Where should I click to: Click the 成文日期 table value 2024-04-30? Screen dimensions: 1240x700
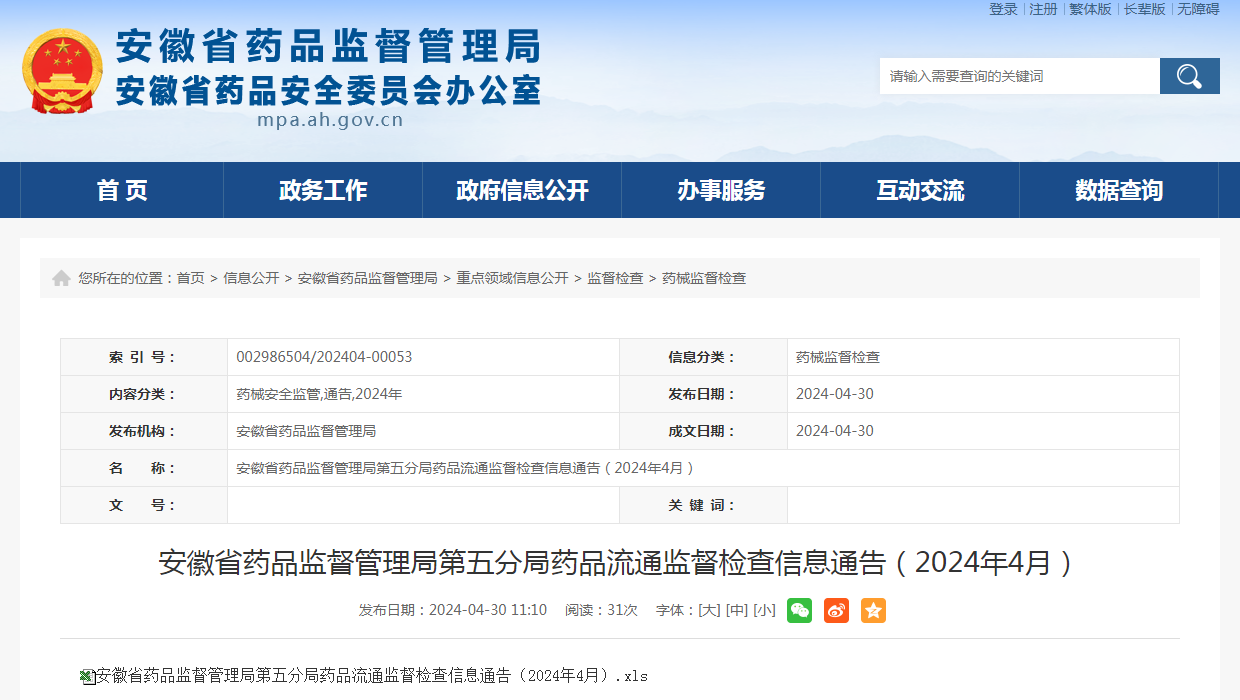835,431
